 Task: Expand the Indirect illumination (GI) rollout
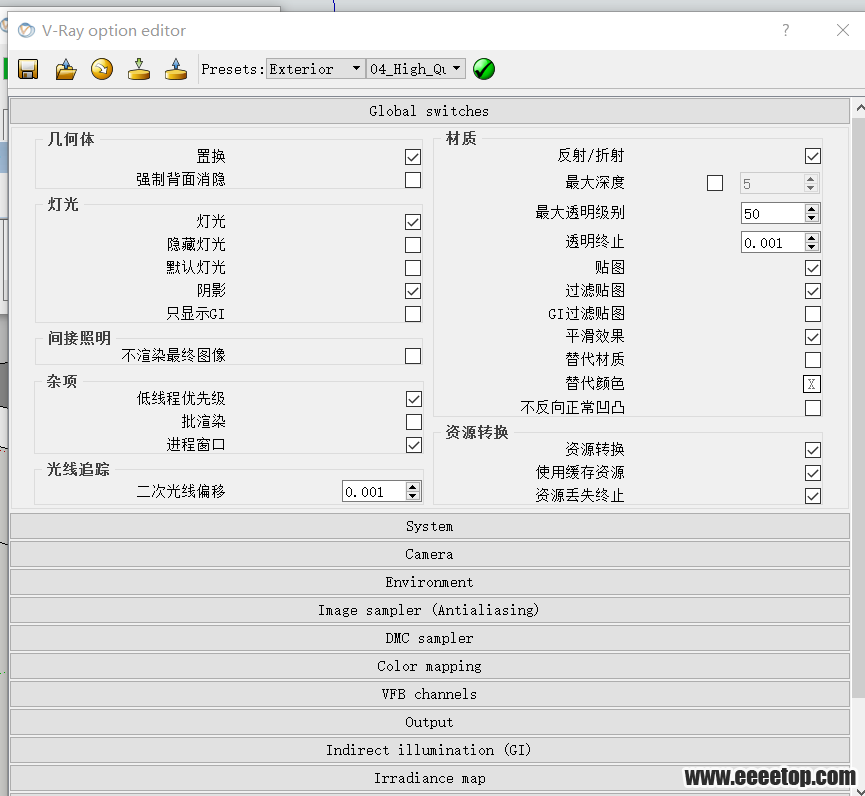click(x=429, y=750)
